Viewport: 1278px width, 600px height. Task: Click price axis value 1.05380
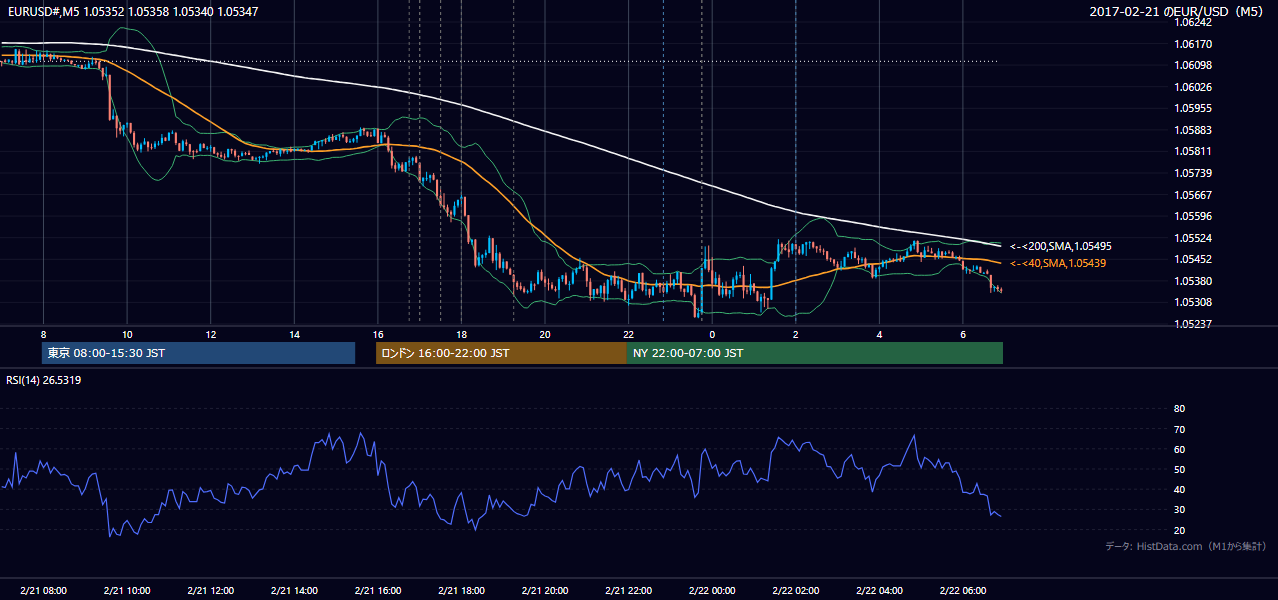click(1192, 281)
